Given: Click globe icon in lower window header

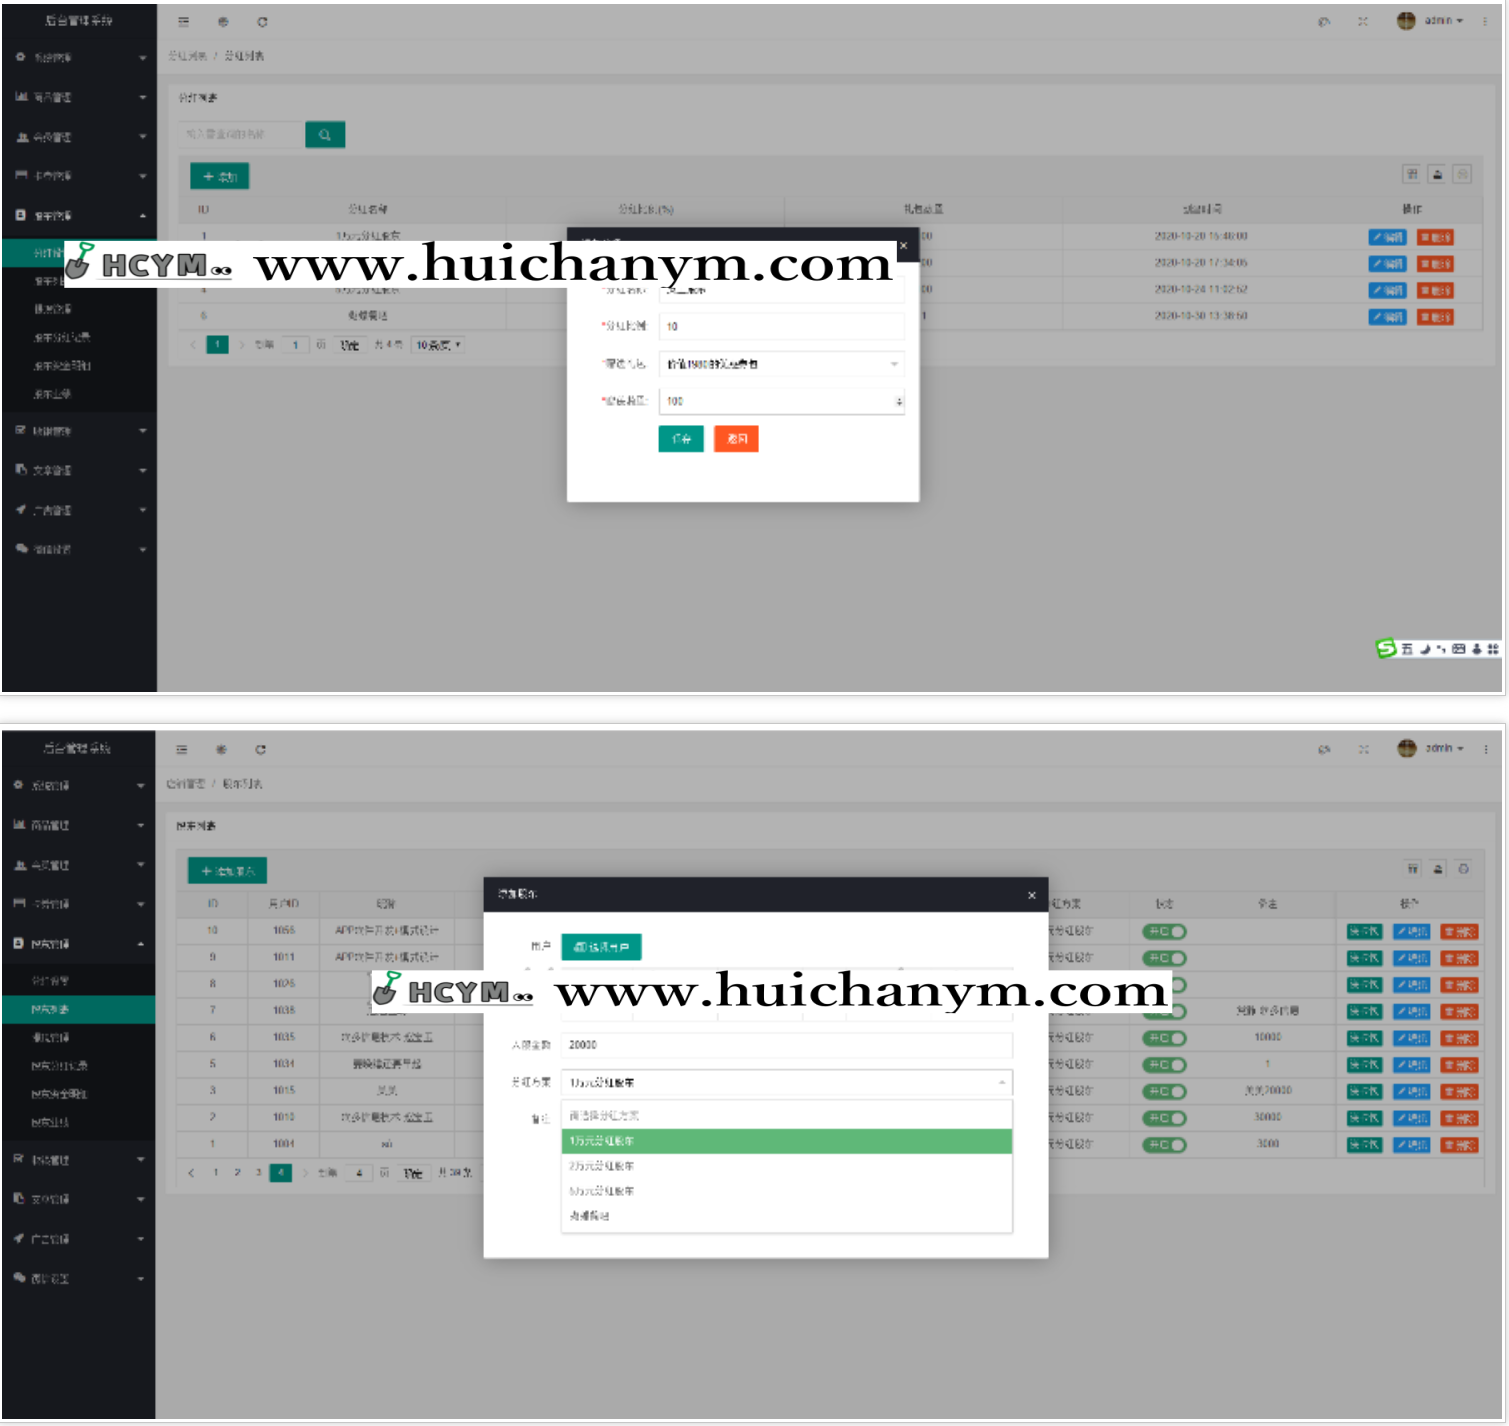Looking at the screenshot, I should click(221, 749).
